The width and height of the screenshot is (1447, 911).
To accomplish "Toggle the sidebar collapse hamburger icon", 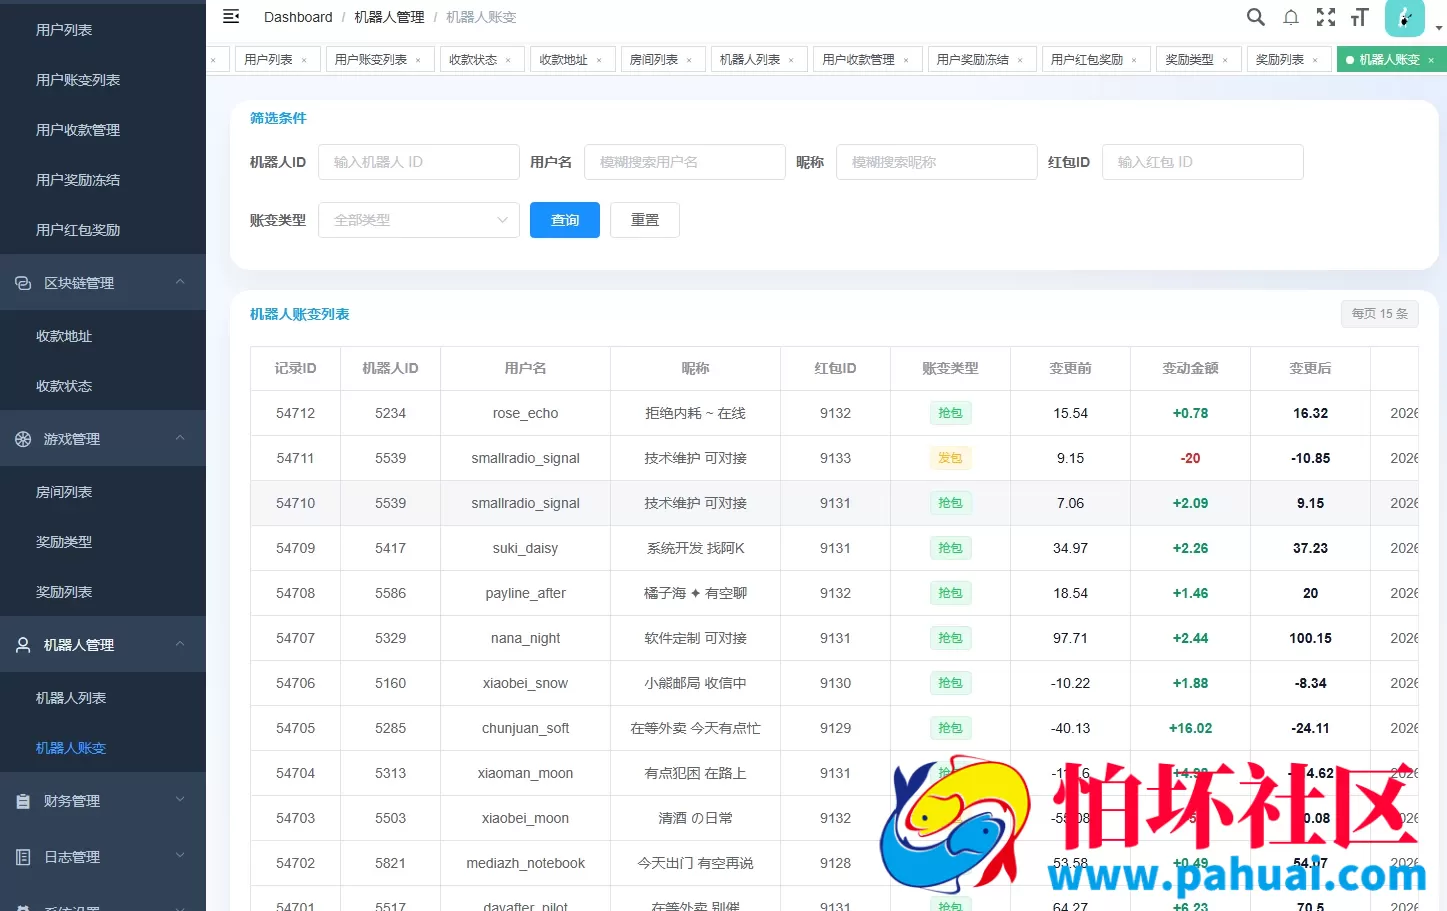I will coord(231,17).
